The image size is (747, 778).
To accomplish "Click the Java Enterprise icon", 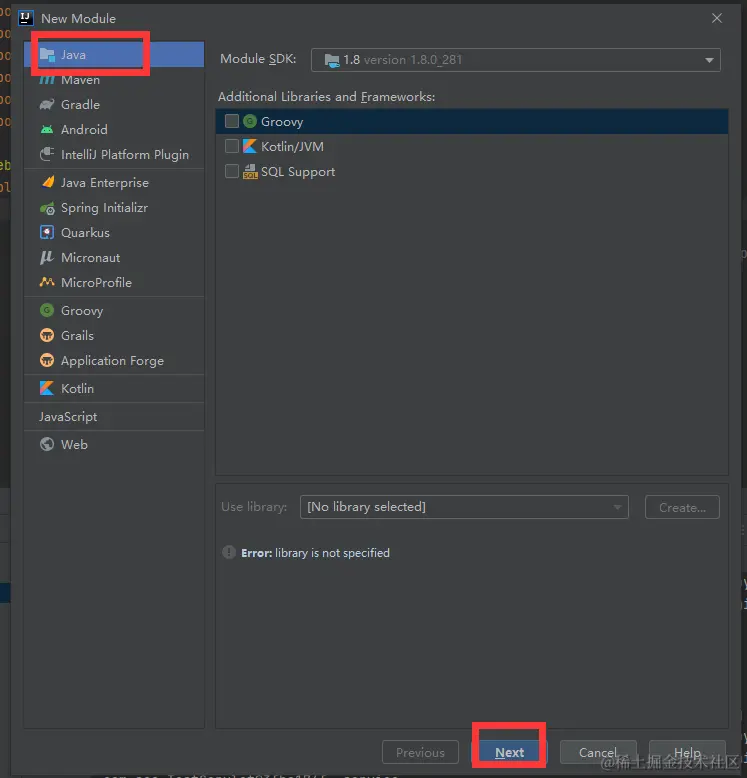I will click(x=48, y=183).
